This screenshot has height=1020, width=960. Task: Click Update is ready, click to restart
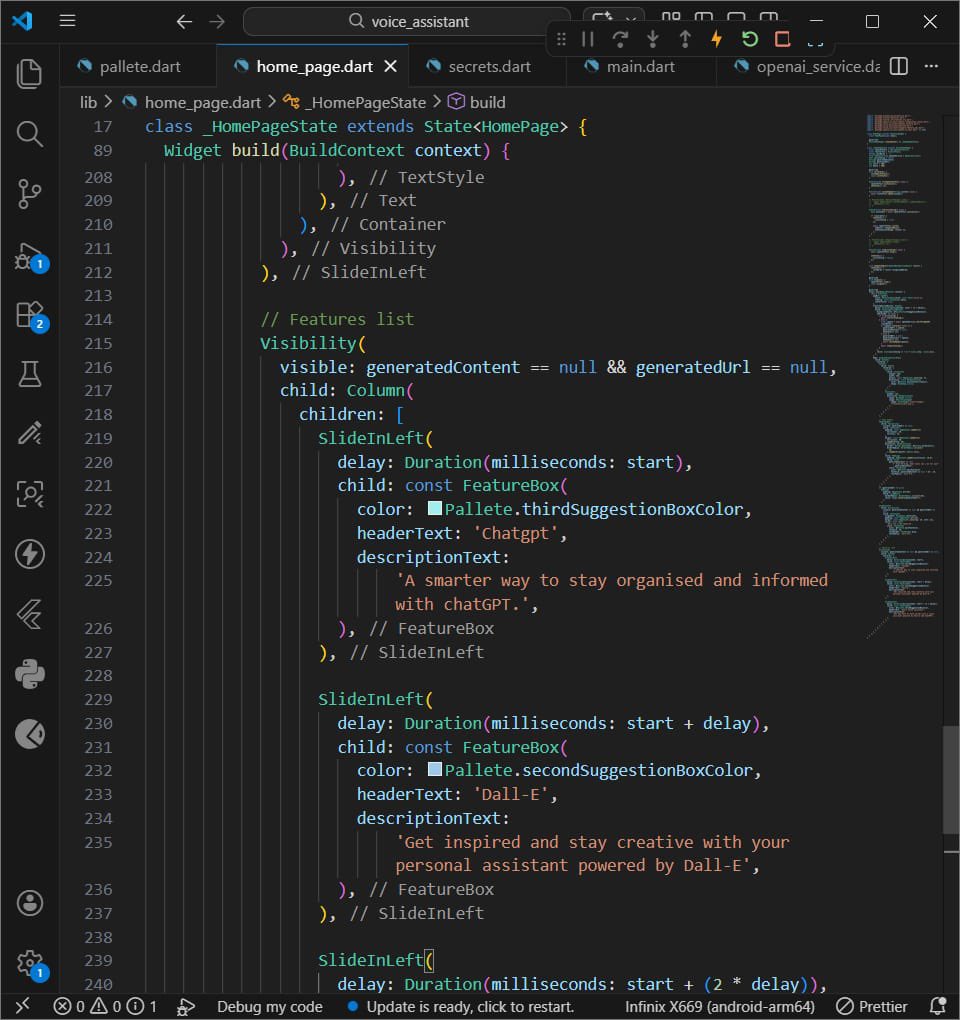tap(460, 1006)
